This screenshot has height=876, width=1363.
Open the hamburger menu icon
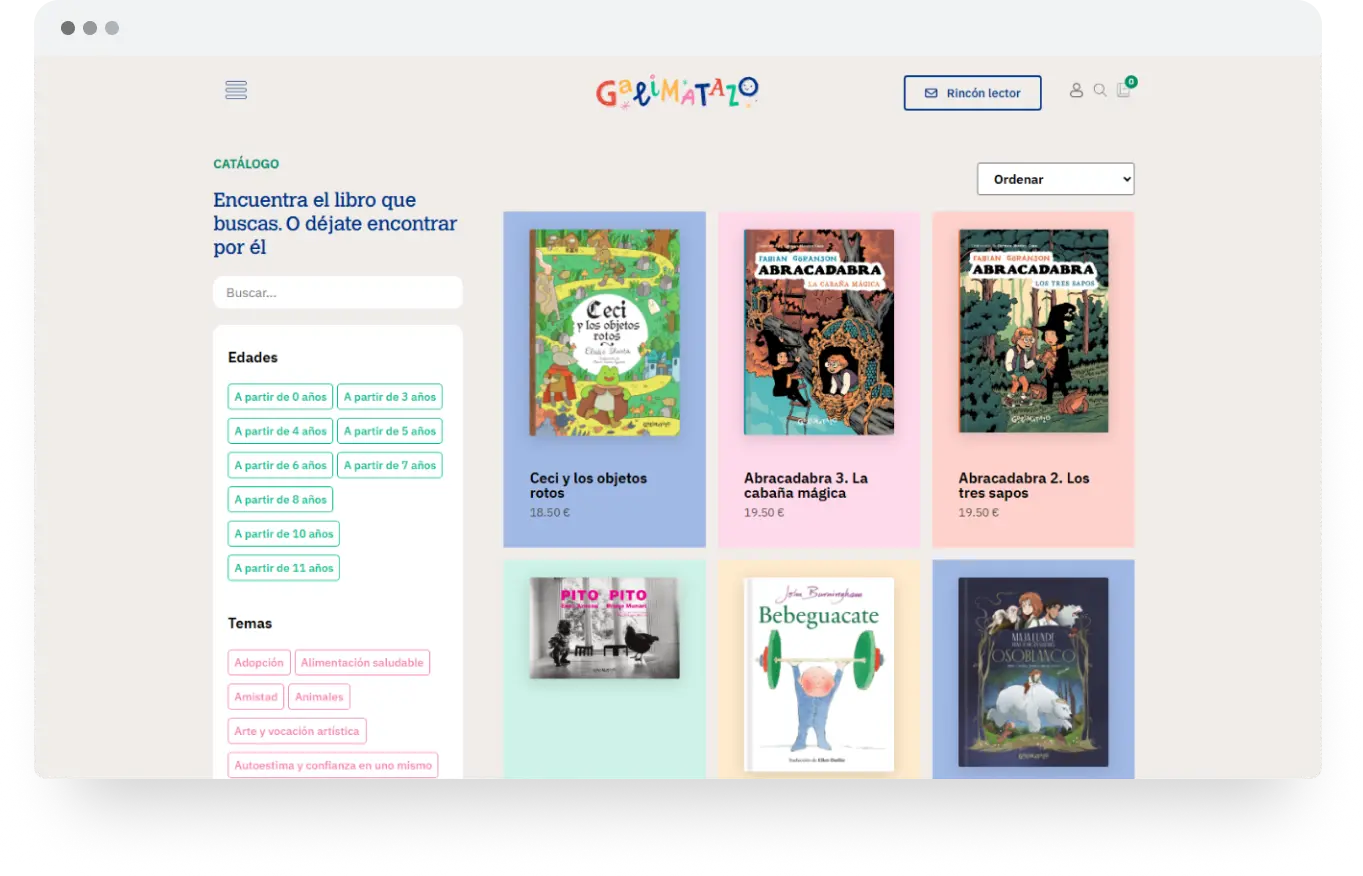[x=236, y=90]
